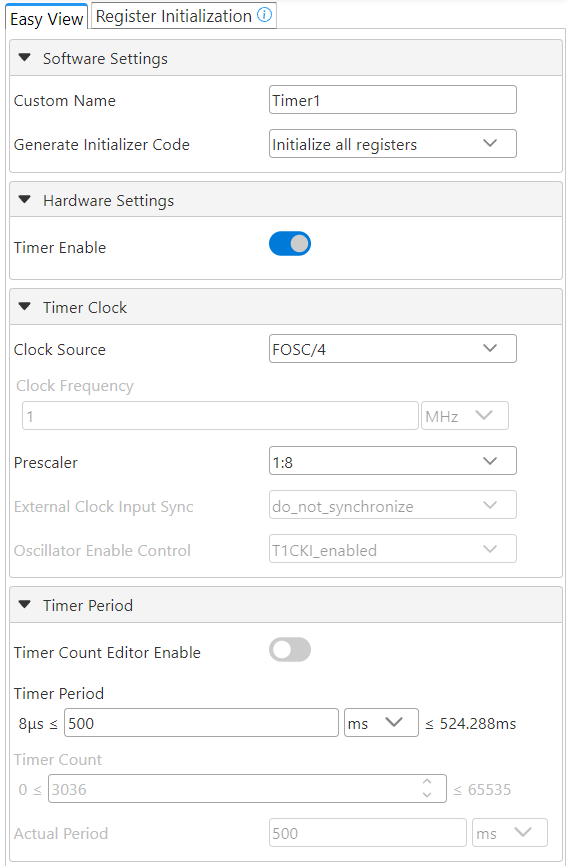Screen dimensions: 571x866
Task: Click the Timer Period field showing 500
Action: pos(201,722)
